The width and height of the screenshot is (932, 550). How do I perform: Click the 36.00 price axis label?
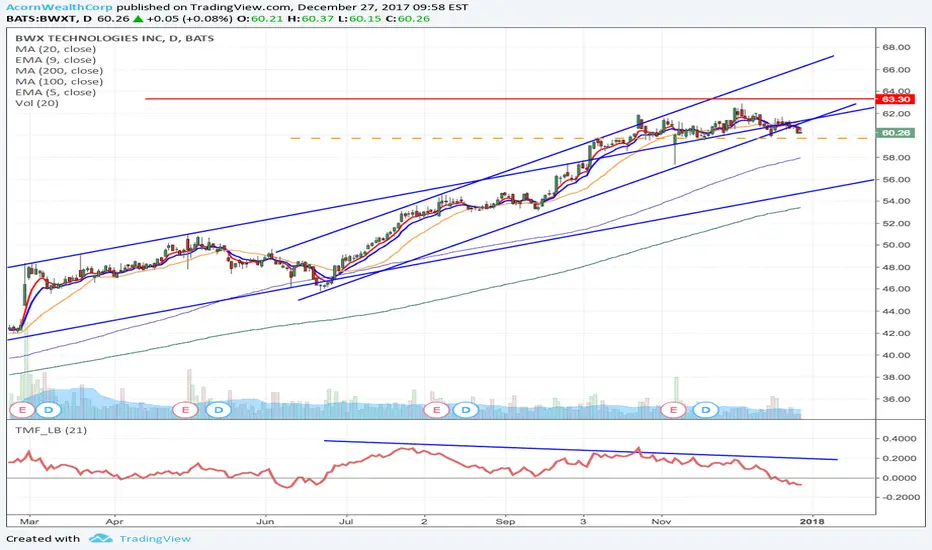coord(896,399)
